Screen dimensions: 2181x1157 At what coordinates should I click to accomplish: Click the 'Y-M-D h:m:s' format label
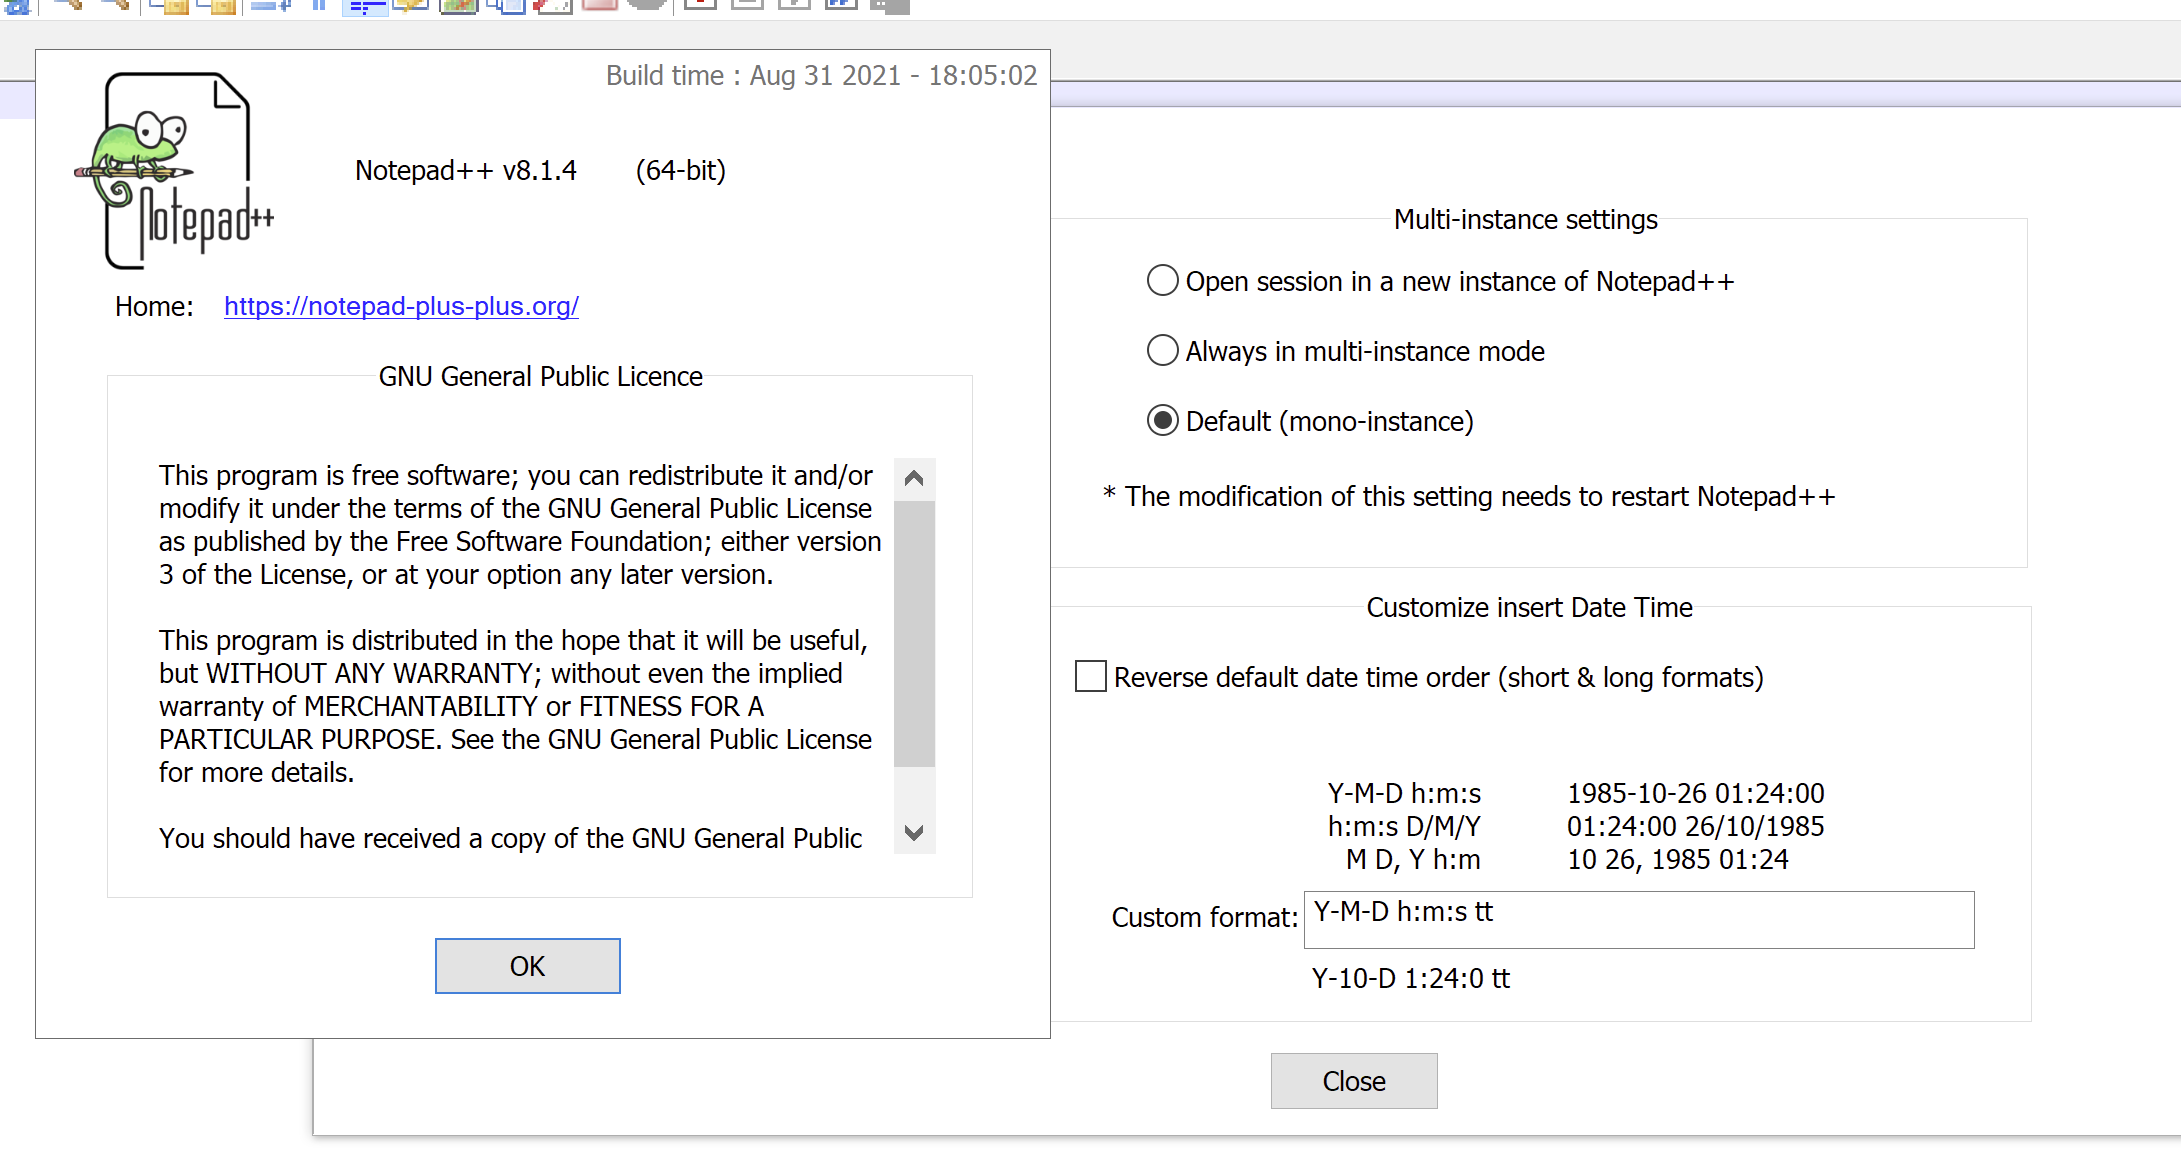tap(1404, 793)
